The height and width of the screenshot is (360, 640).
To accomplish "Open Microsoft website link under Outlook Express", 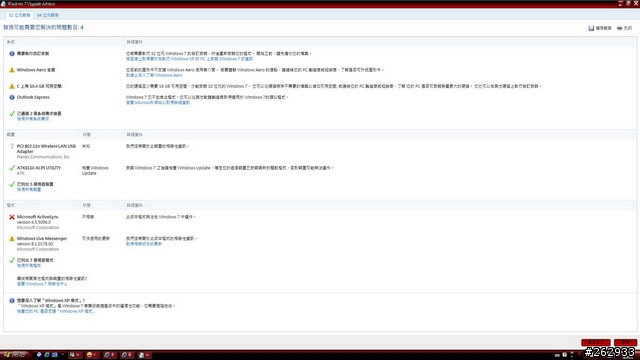I will pos(158,103).
